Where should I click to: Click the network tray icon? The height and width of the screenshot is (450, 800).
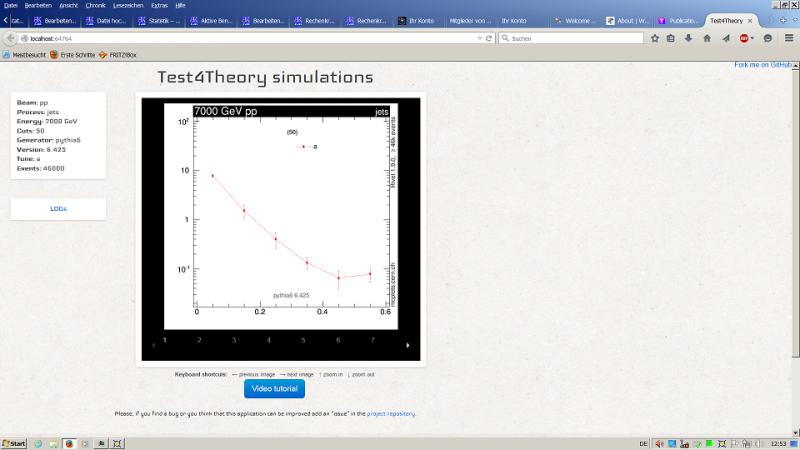tap(747, 444)
